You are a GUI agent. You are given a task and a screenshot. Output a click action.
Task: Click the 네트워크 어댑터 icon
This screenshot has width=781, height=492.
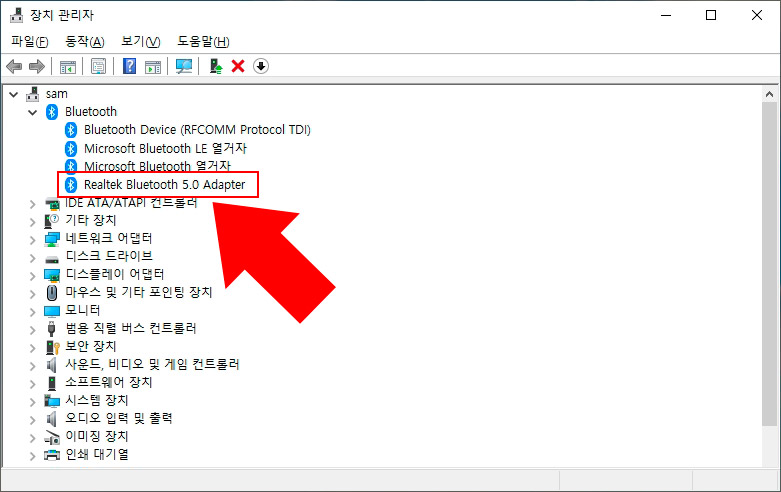pyautogui.click(x=52, y=239)
